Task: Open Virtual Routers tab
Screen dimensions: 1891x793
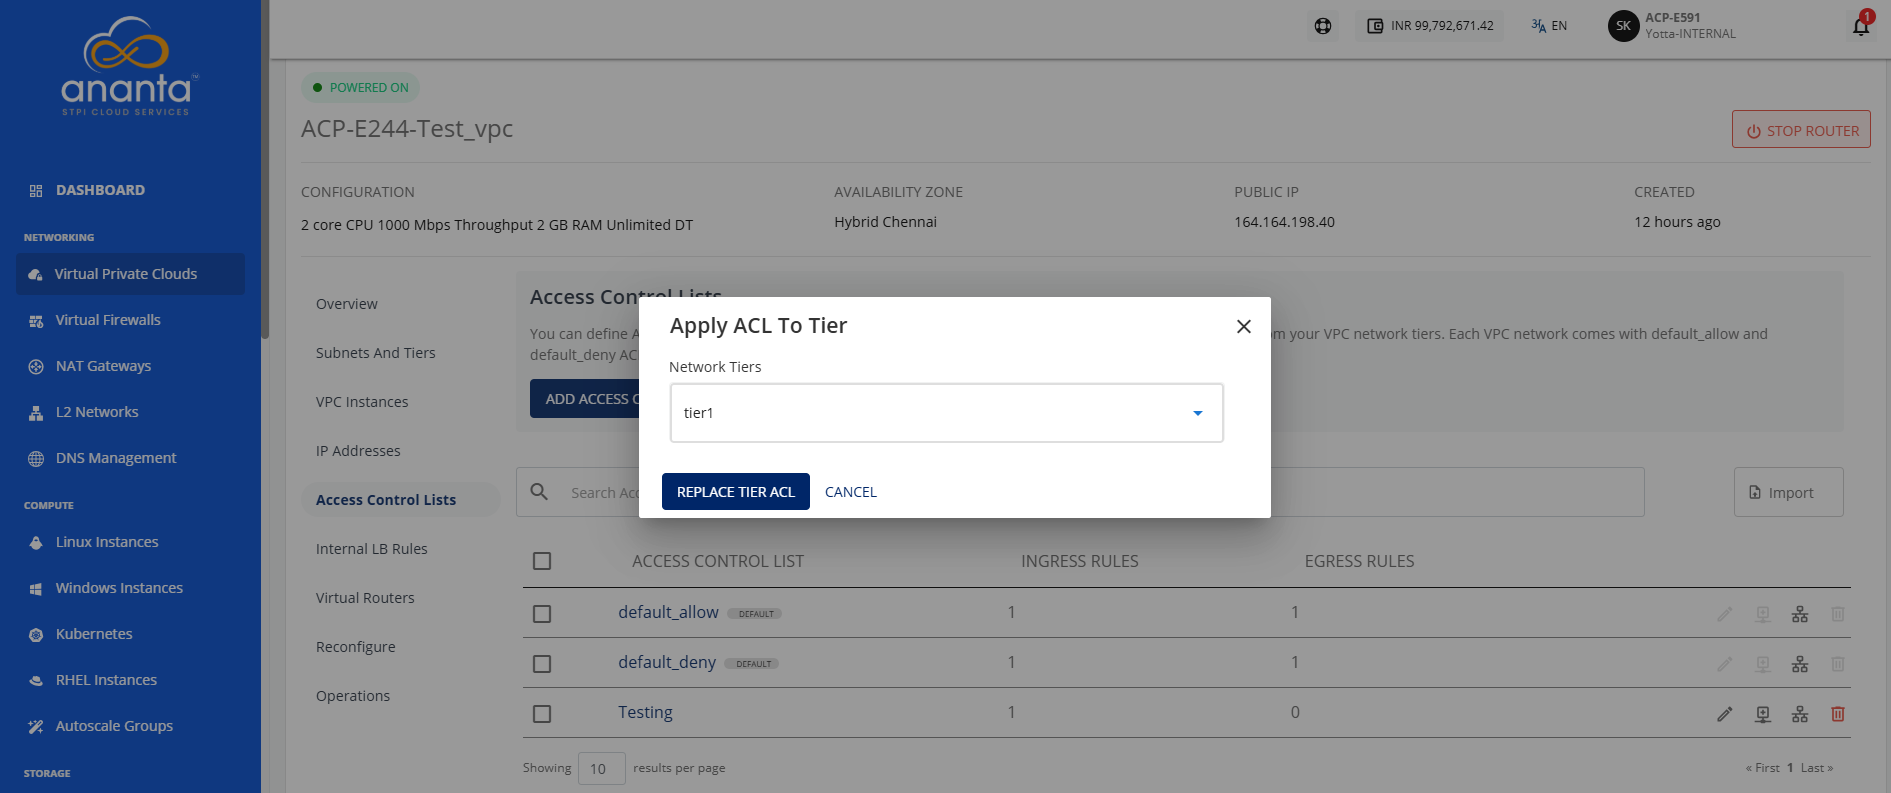Action: 365,598
